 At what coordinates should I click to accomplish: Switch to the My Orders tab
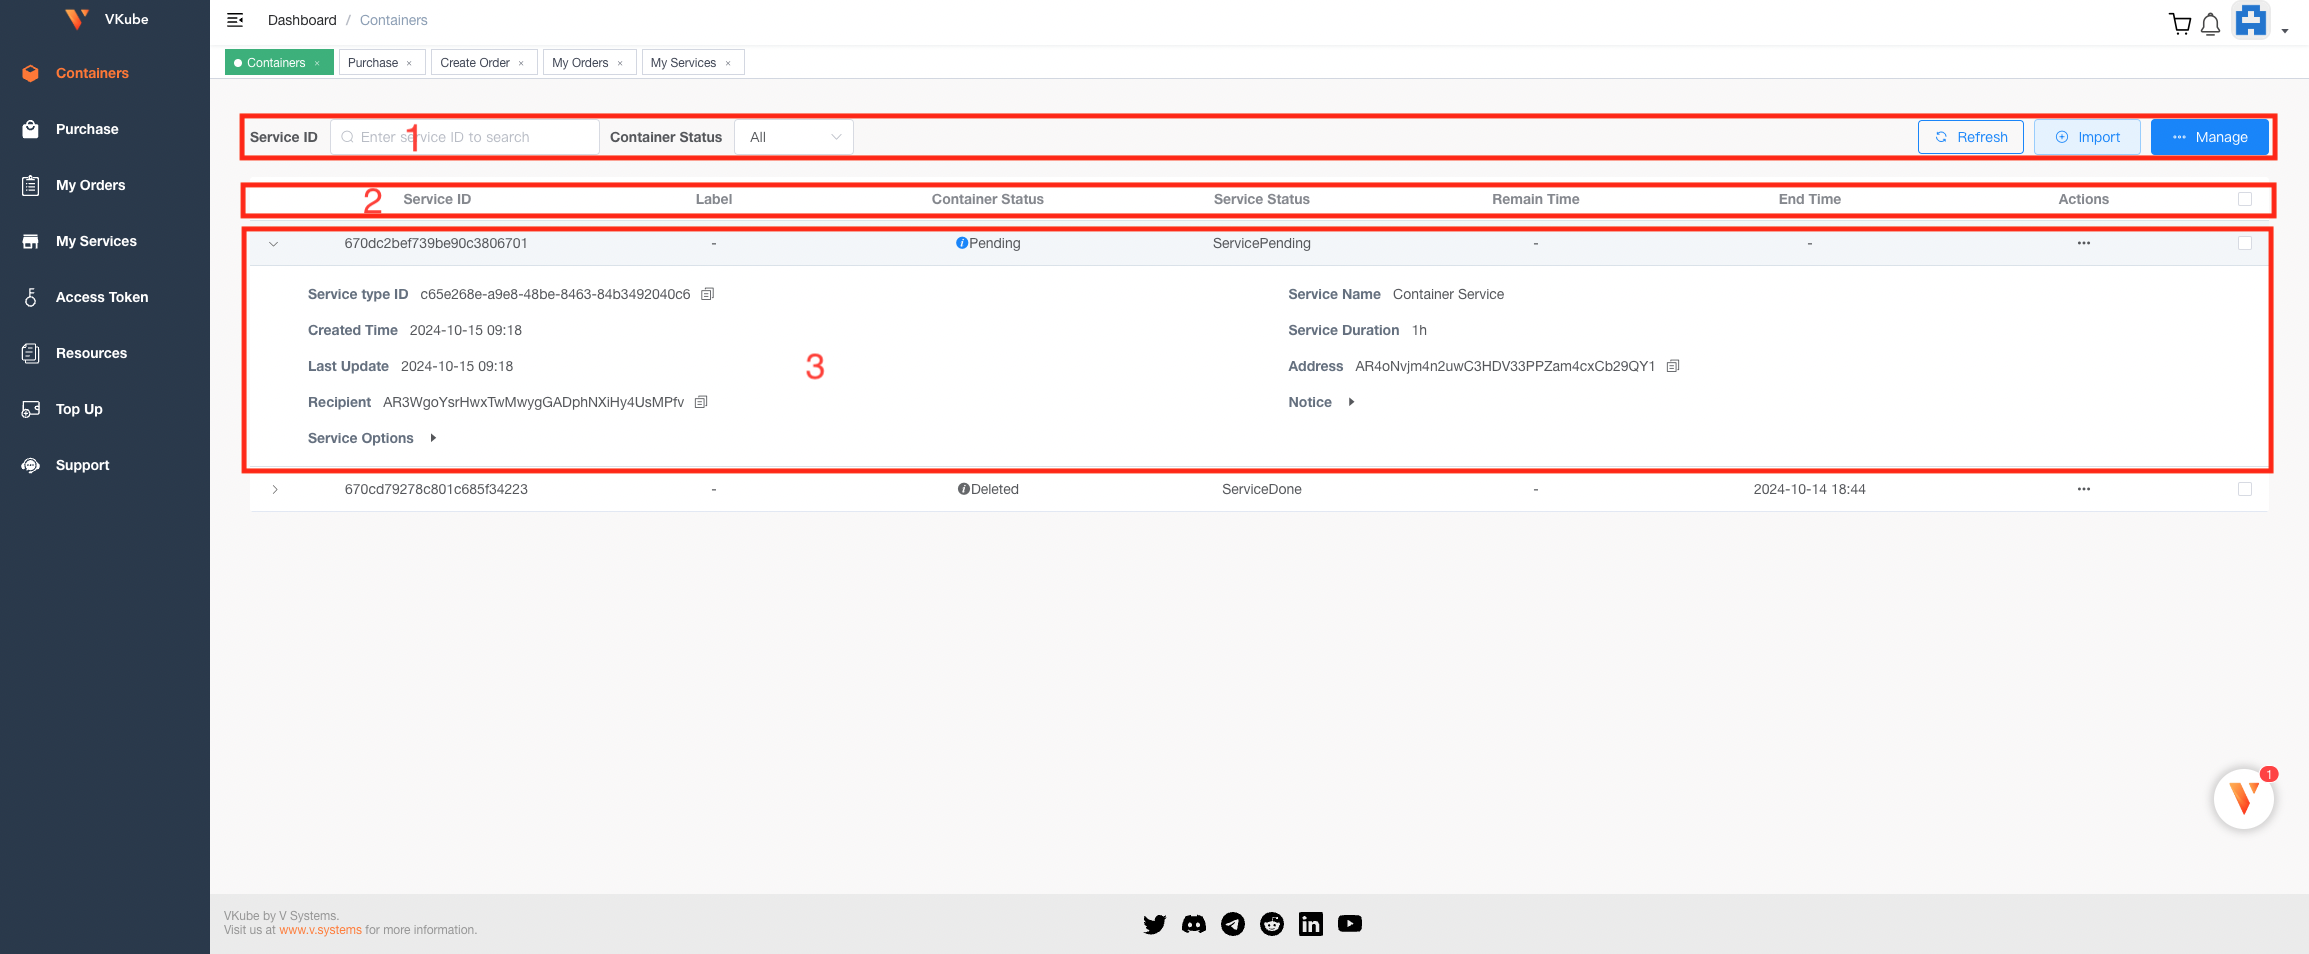580,62
